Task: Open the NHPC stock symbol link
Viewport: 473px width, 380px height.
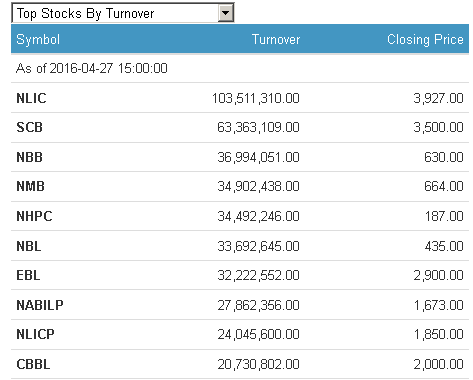Action: coord(34,216)
